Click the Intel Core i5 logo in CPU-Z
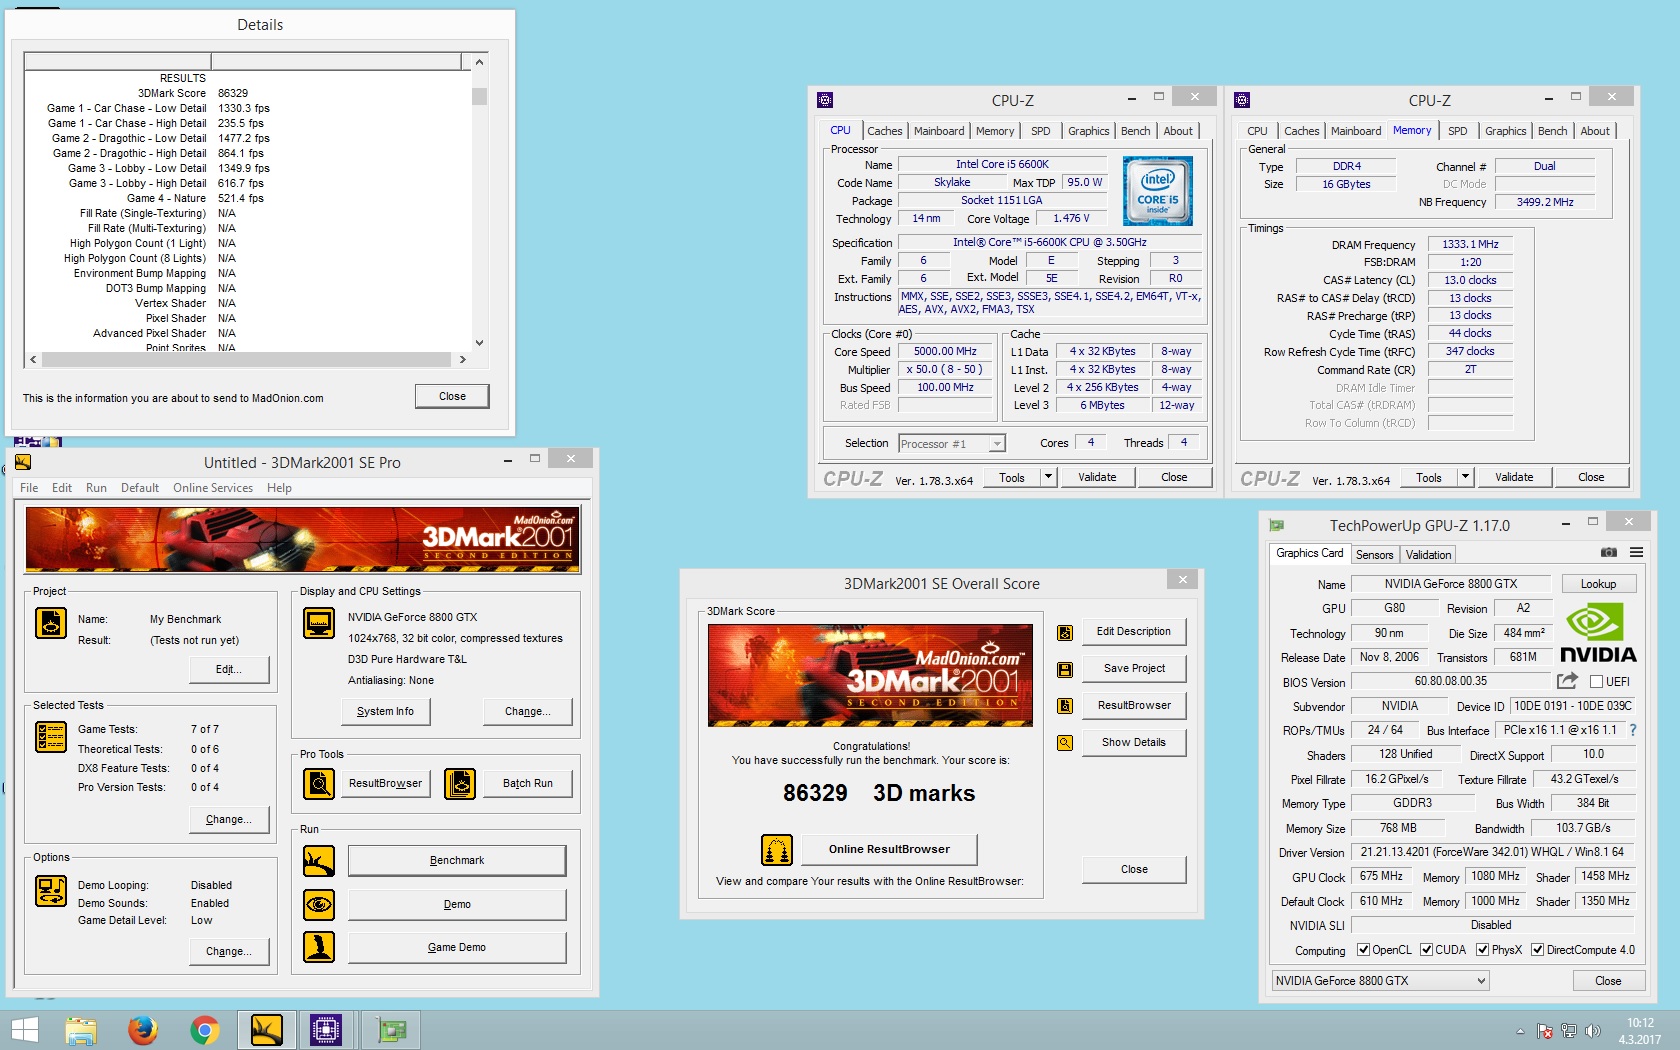 pos(1157,190)
